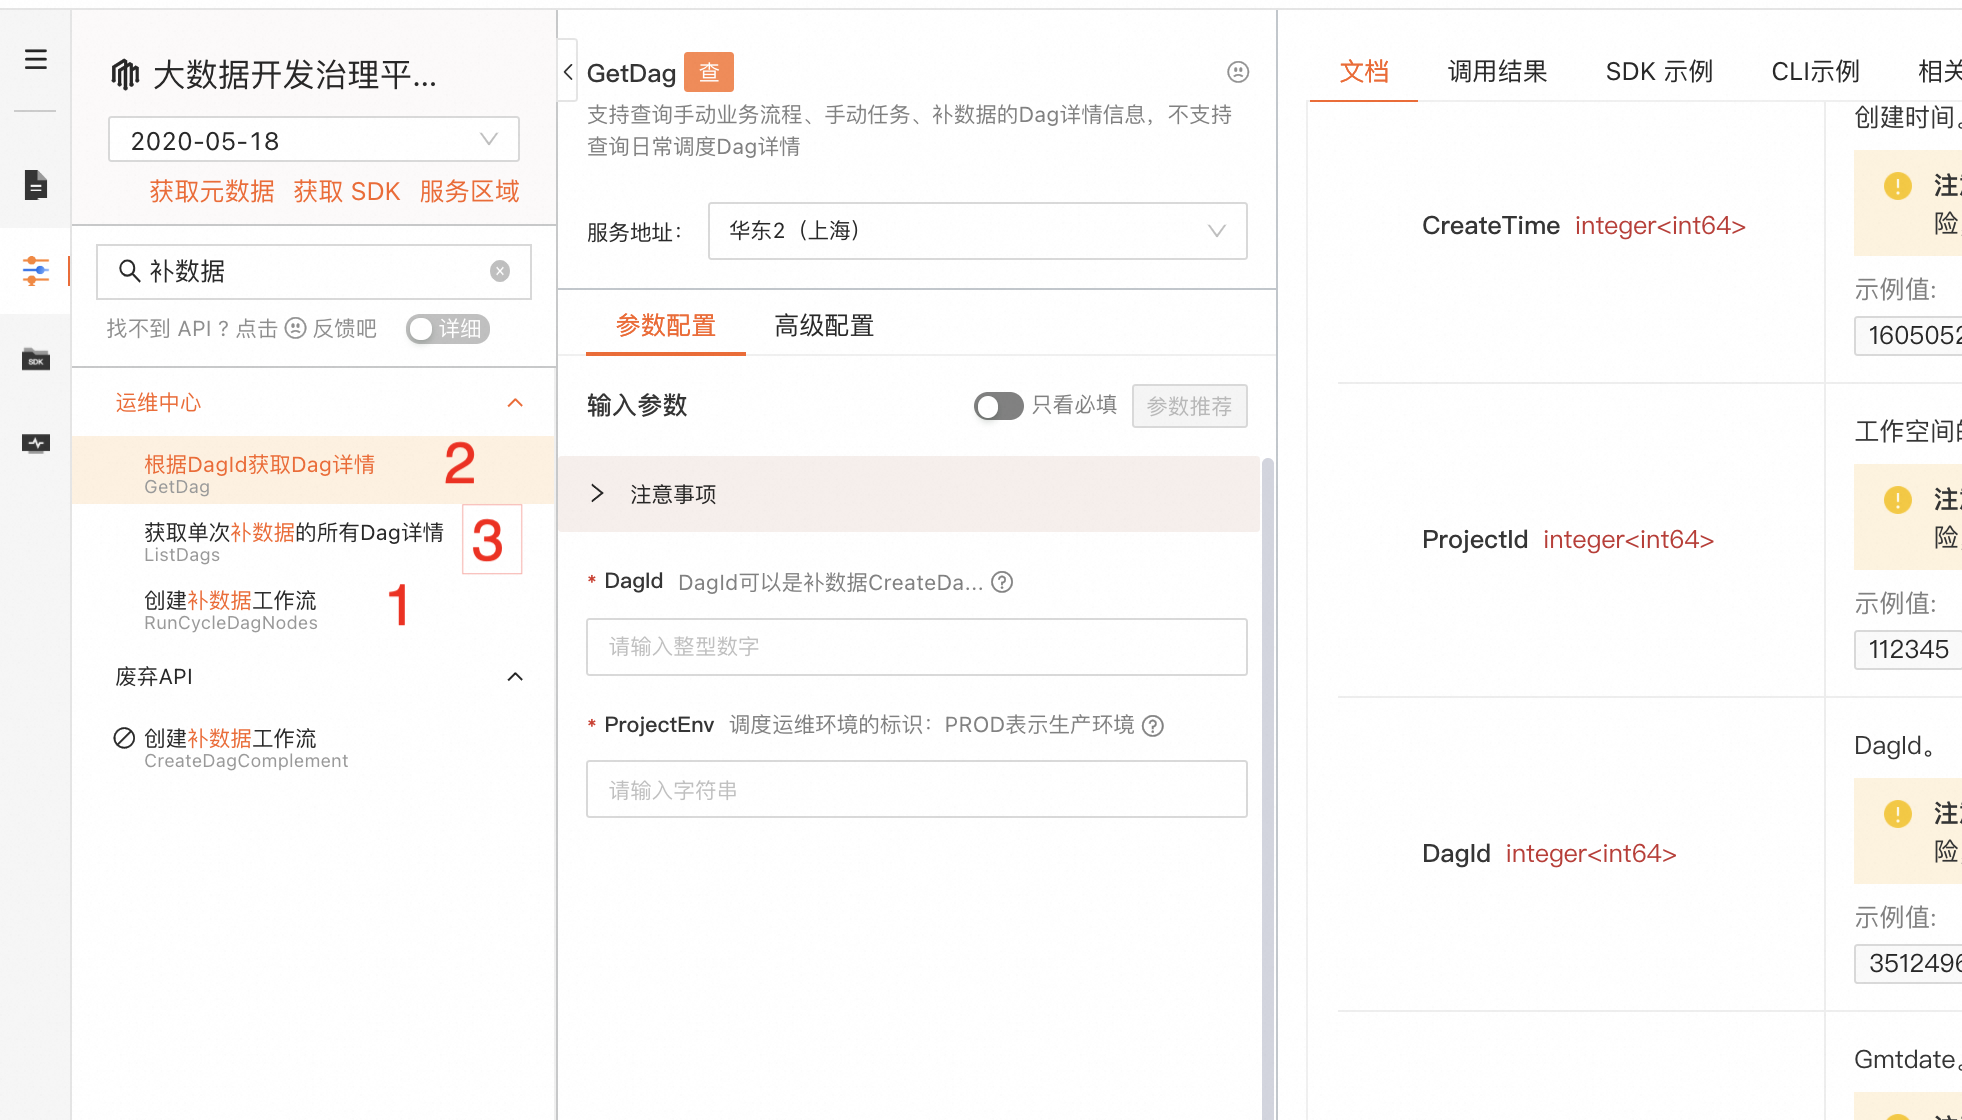
Task: Open the 2020-05-18 version dropdown
Action: coord(314,140)
